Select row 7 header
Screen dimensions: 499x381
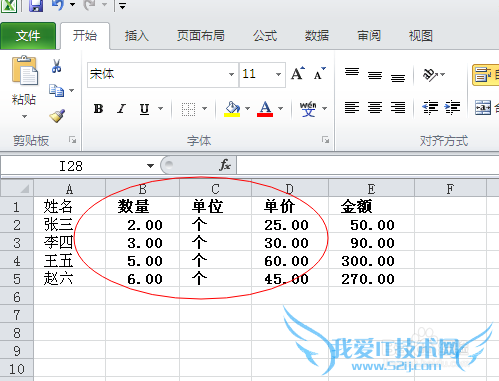17,315
